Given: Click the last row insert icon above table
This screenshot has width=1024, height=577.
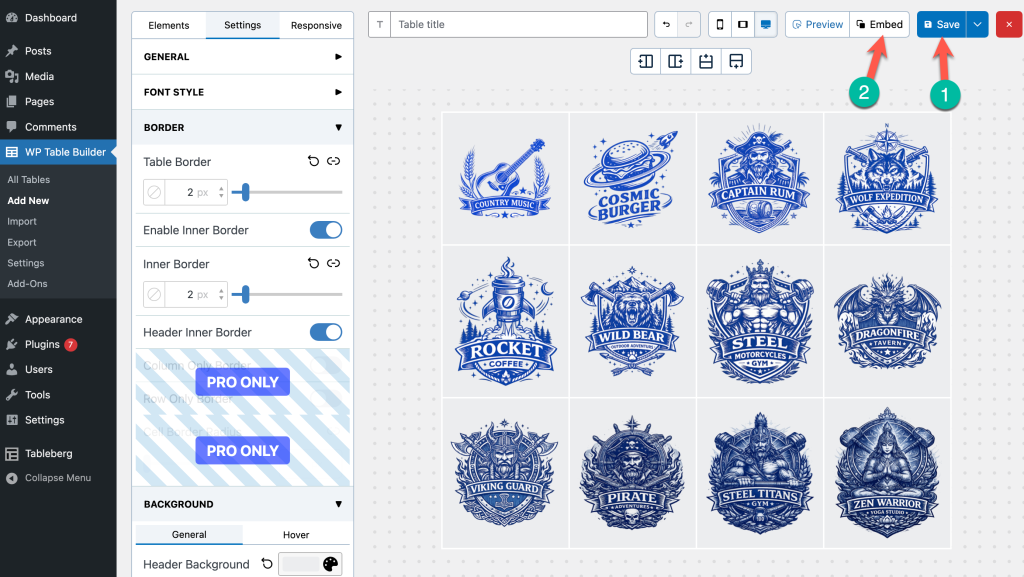Looking at the screenshot, I should 736,61.
